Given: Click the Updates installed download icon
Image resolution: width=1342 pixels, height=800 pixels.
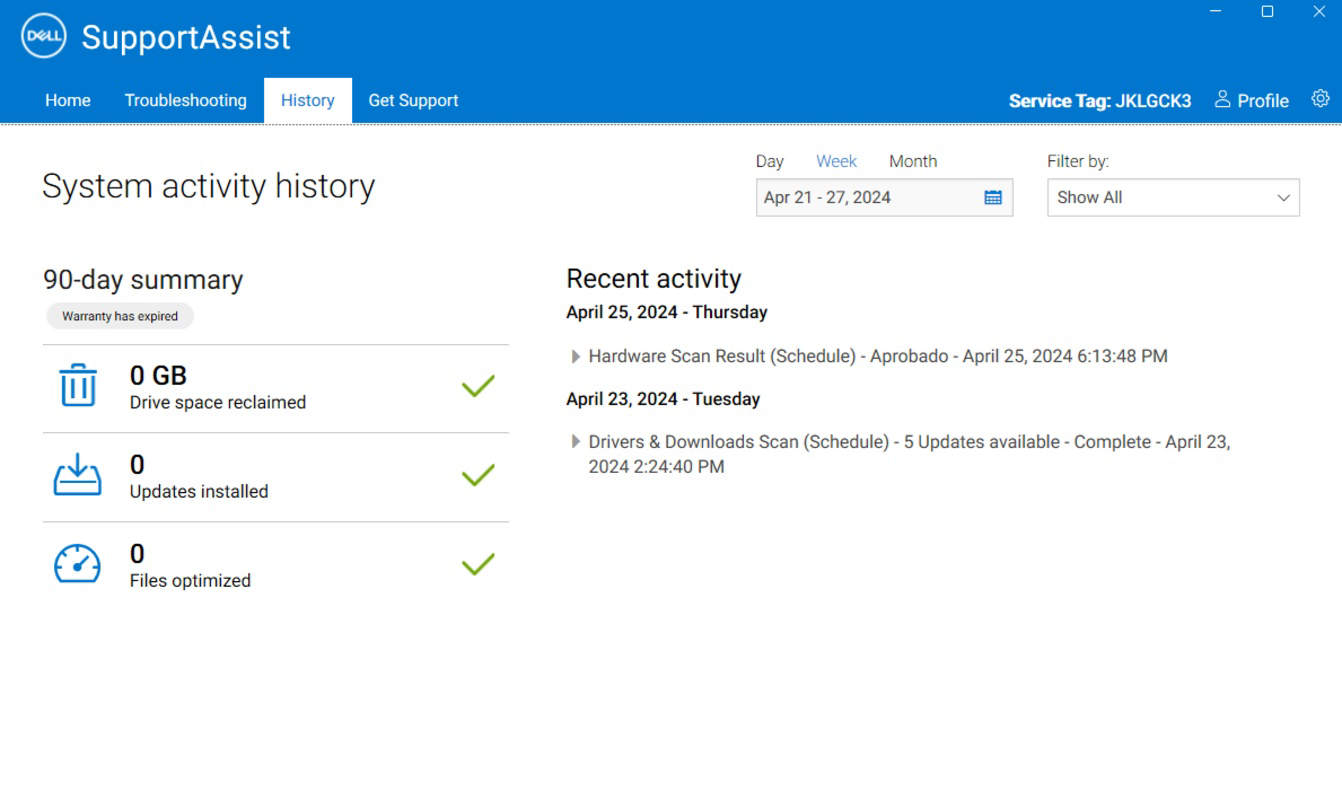Looking at the screenshot, I should point(77,475).
